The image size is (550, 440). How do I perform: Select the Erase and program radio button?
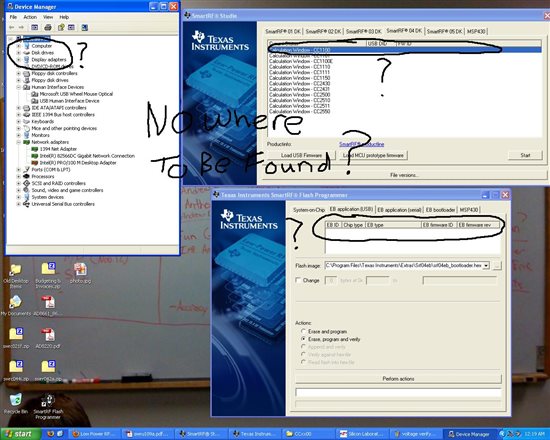click(303, 332)
